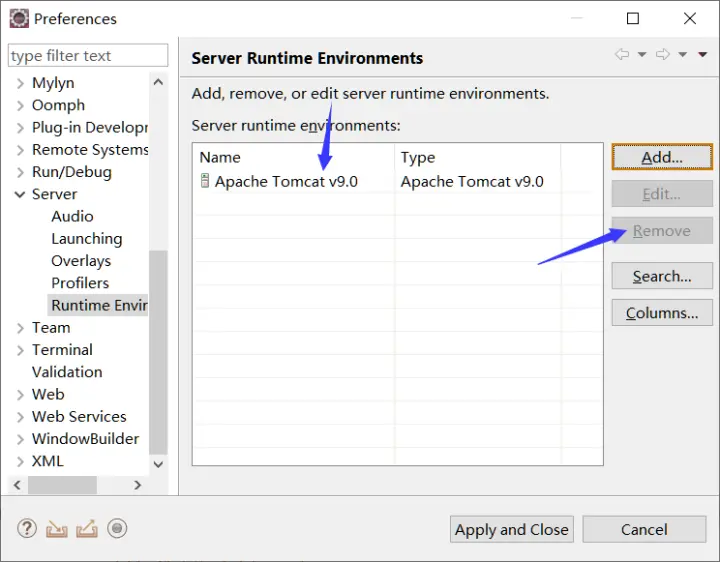The image size is (720, 562).
Task: Click Apply and Close button
Action: coord(511,530)
